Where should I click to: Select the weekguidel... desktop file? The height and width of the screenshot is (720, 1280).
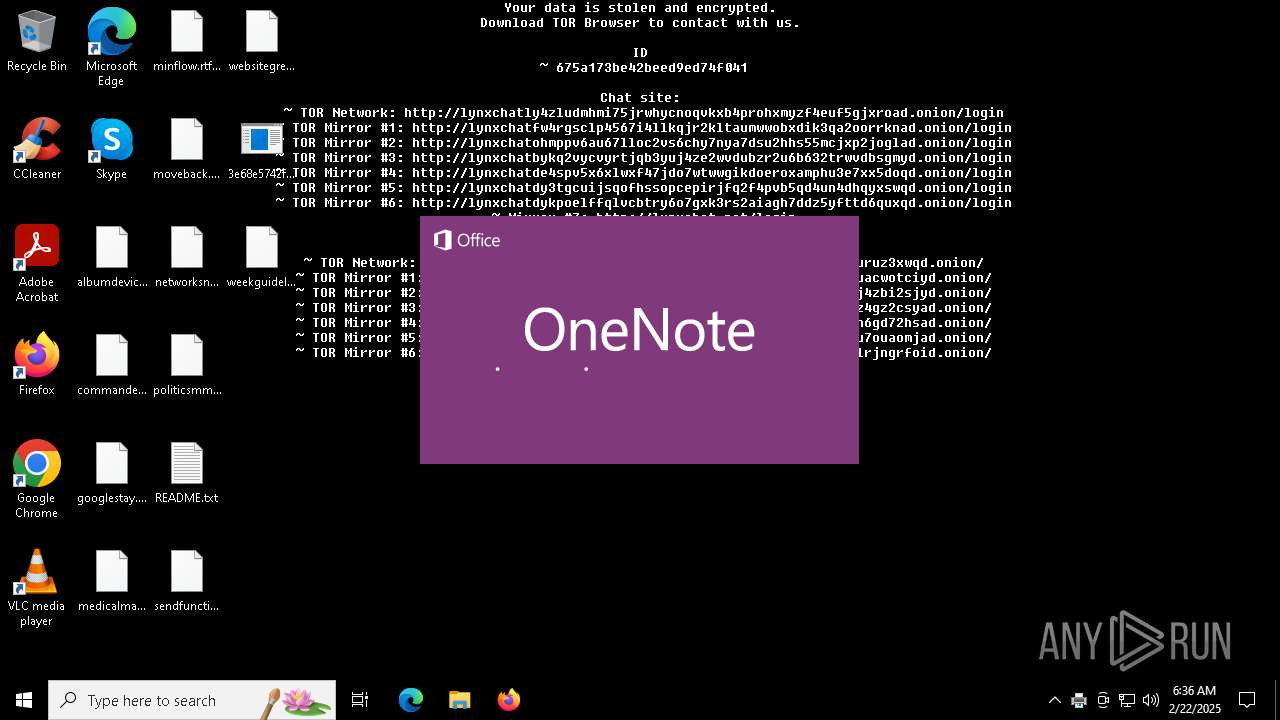(262, 257)
